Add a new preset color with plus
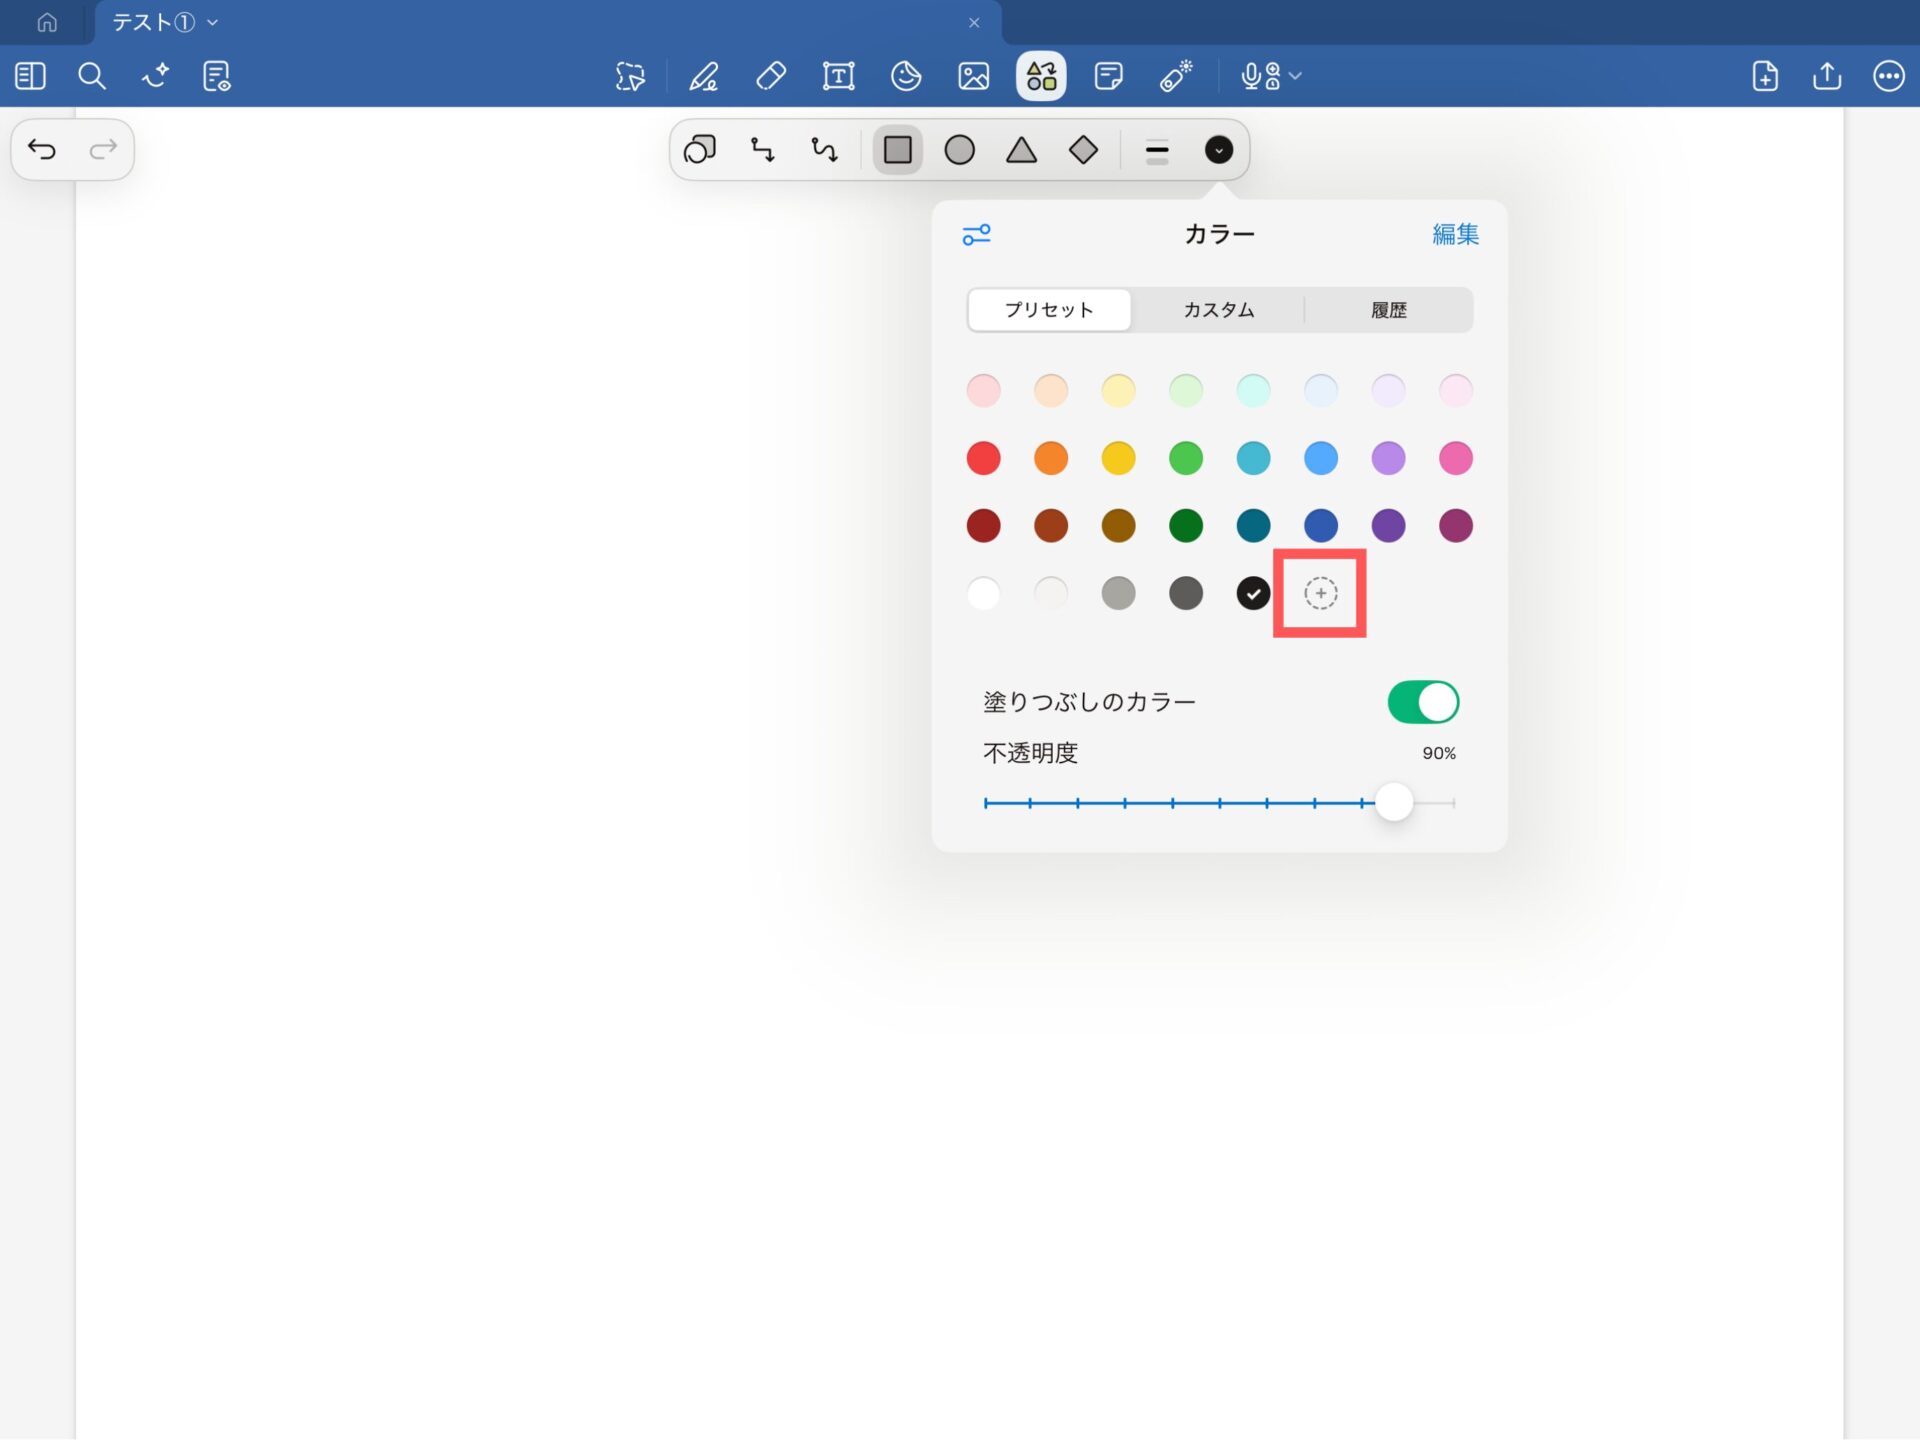1920x1440 pixels. tap(1320, 593)
